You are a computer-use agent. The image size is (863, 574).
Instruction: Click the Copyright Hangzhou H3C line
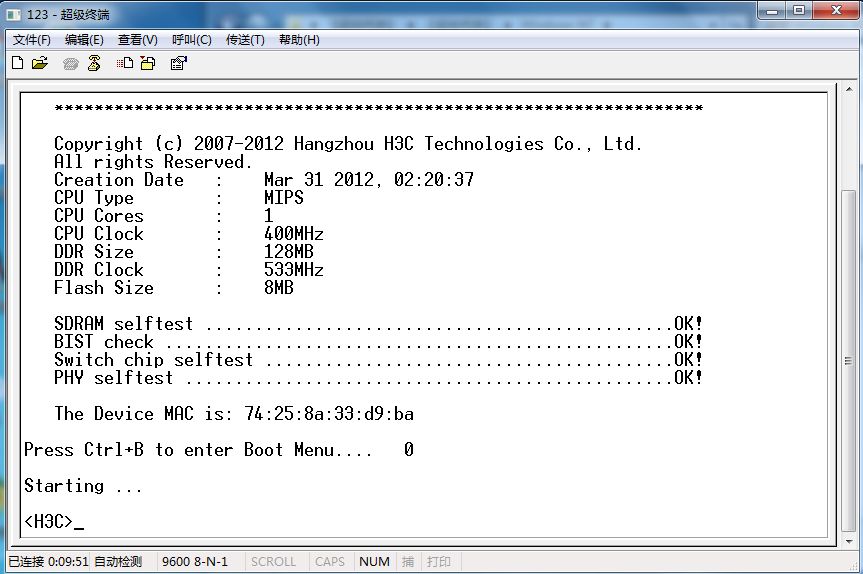[348, 144]
